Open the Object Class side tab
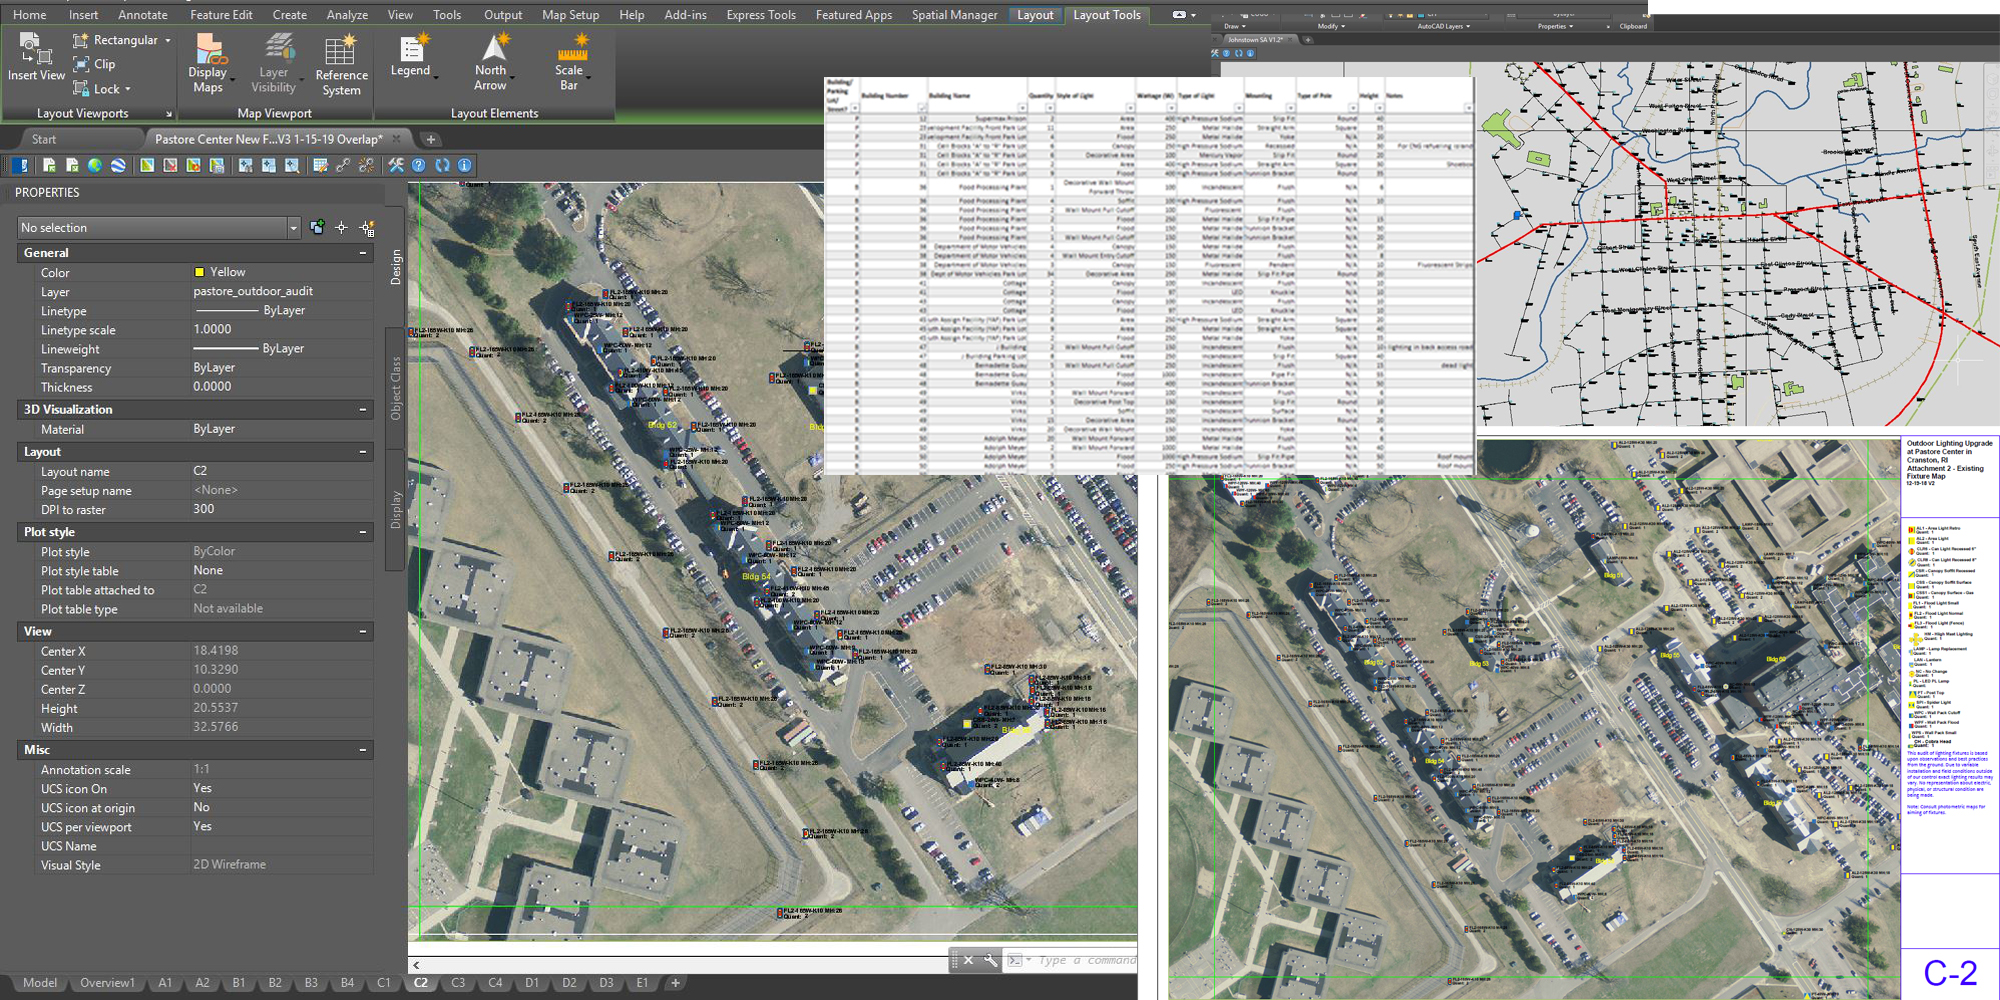Image resolution: width=2000 pixels, height=1000 pixels. pyautogui.click(x=396, y=388)
